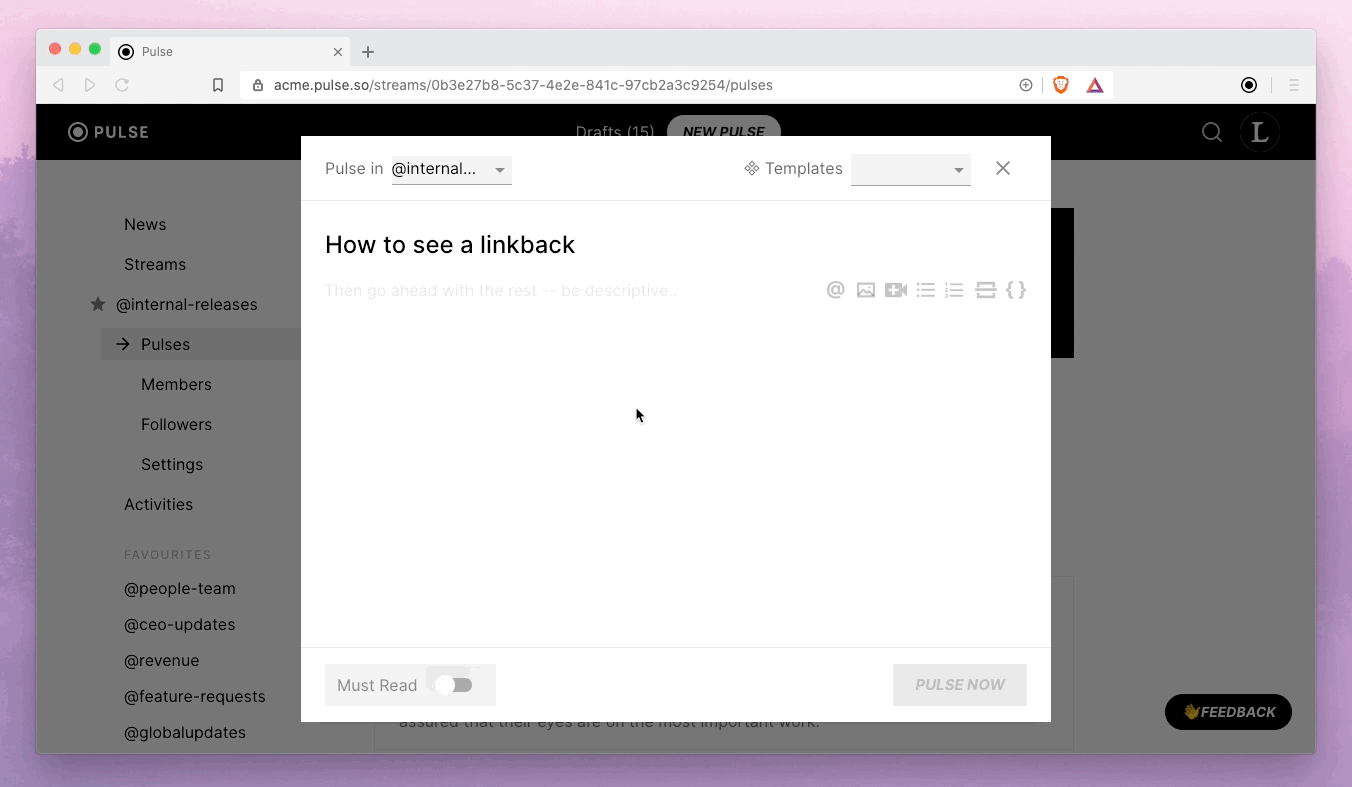Screen dimensions: 1352x787
Task: Open the user profile avatar menu
Action: (x=1260, y=132)
